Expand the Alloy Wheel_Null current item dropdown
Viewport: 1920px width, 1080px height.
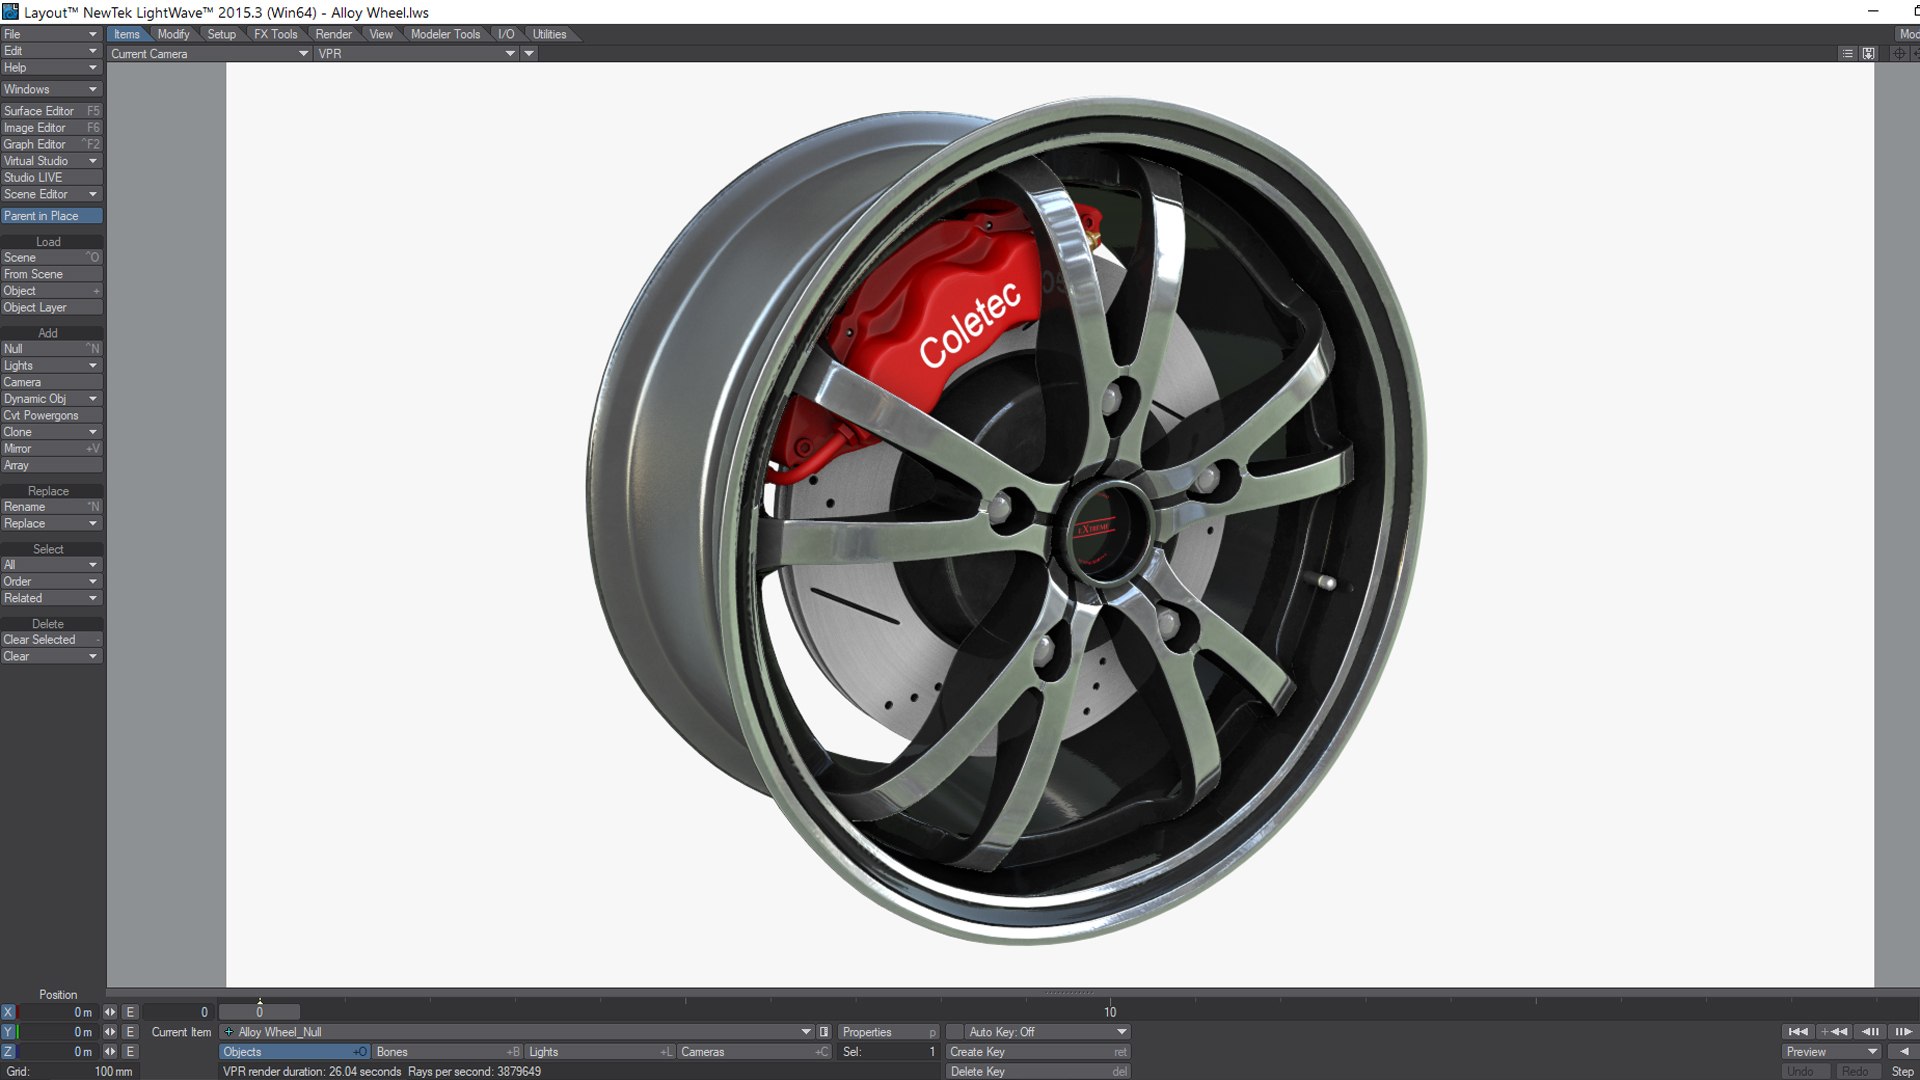[x=517, y=1032]
